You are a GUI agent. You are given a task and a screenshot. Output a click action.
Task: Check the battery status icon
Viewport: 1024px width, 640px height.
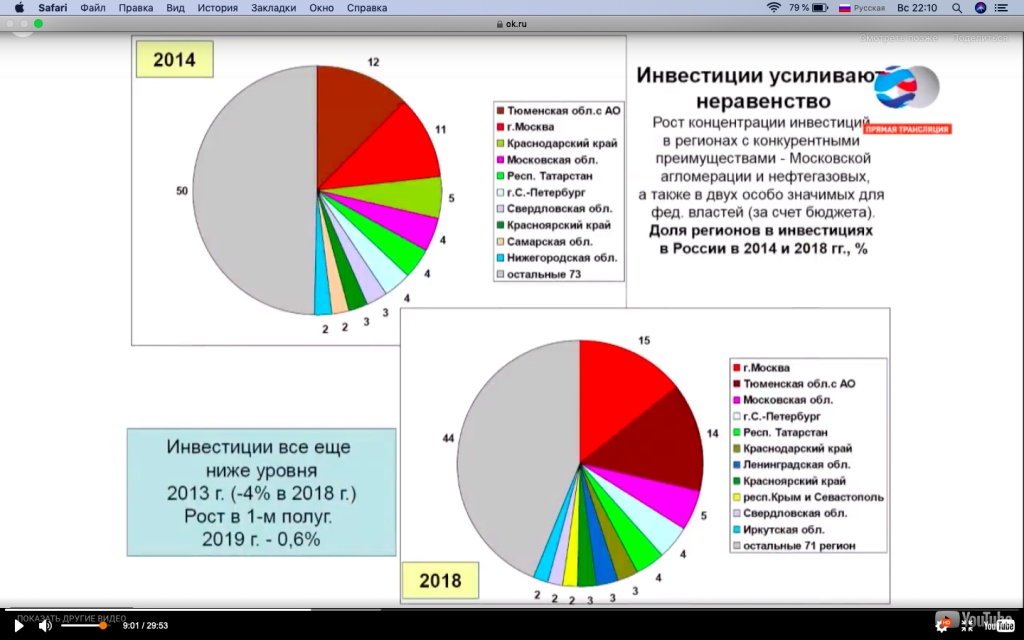[820, 7]
